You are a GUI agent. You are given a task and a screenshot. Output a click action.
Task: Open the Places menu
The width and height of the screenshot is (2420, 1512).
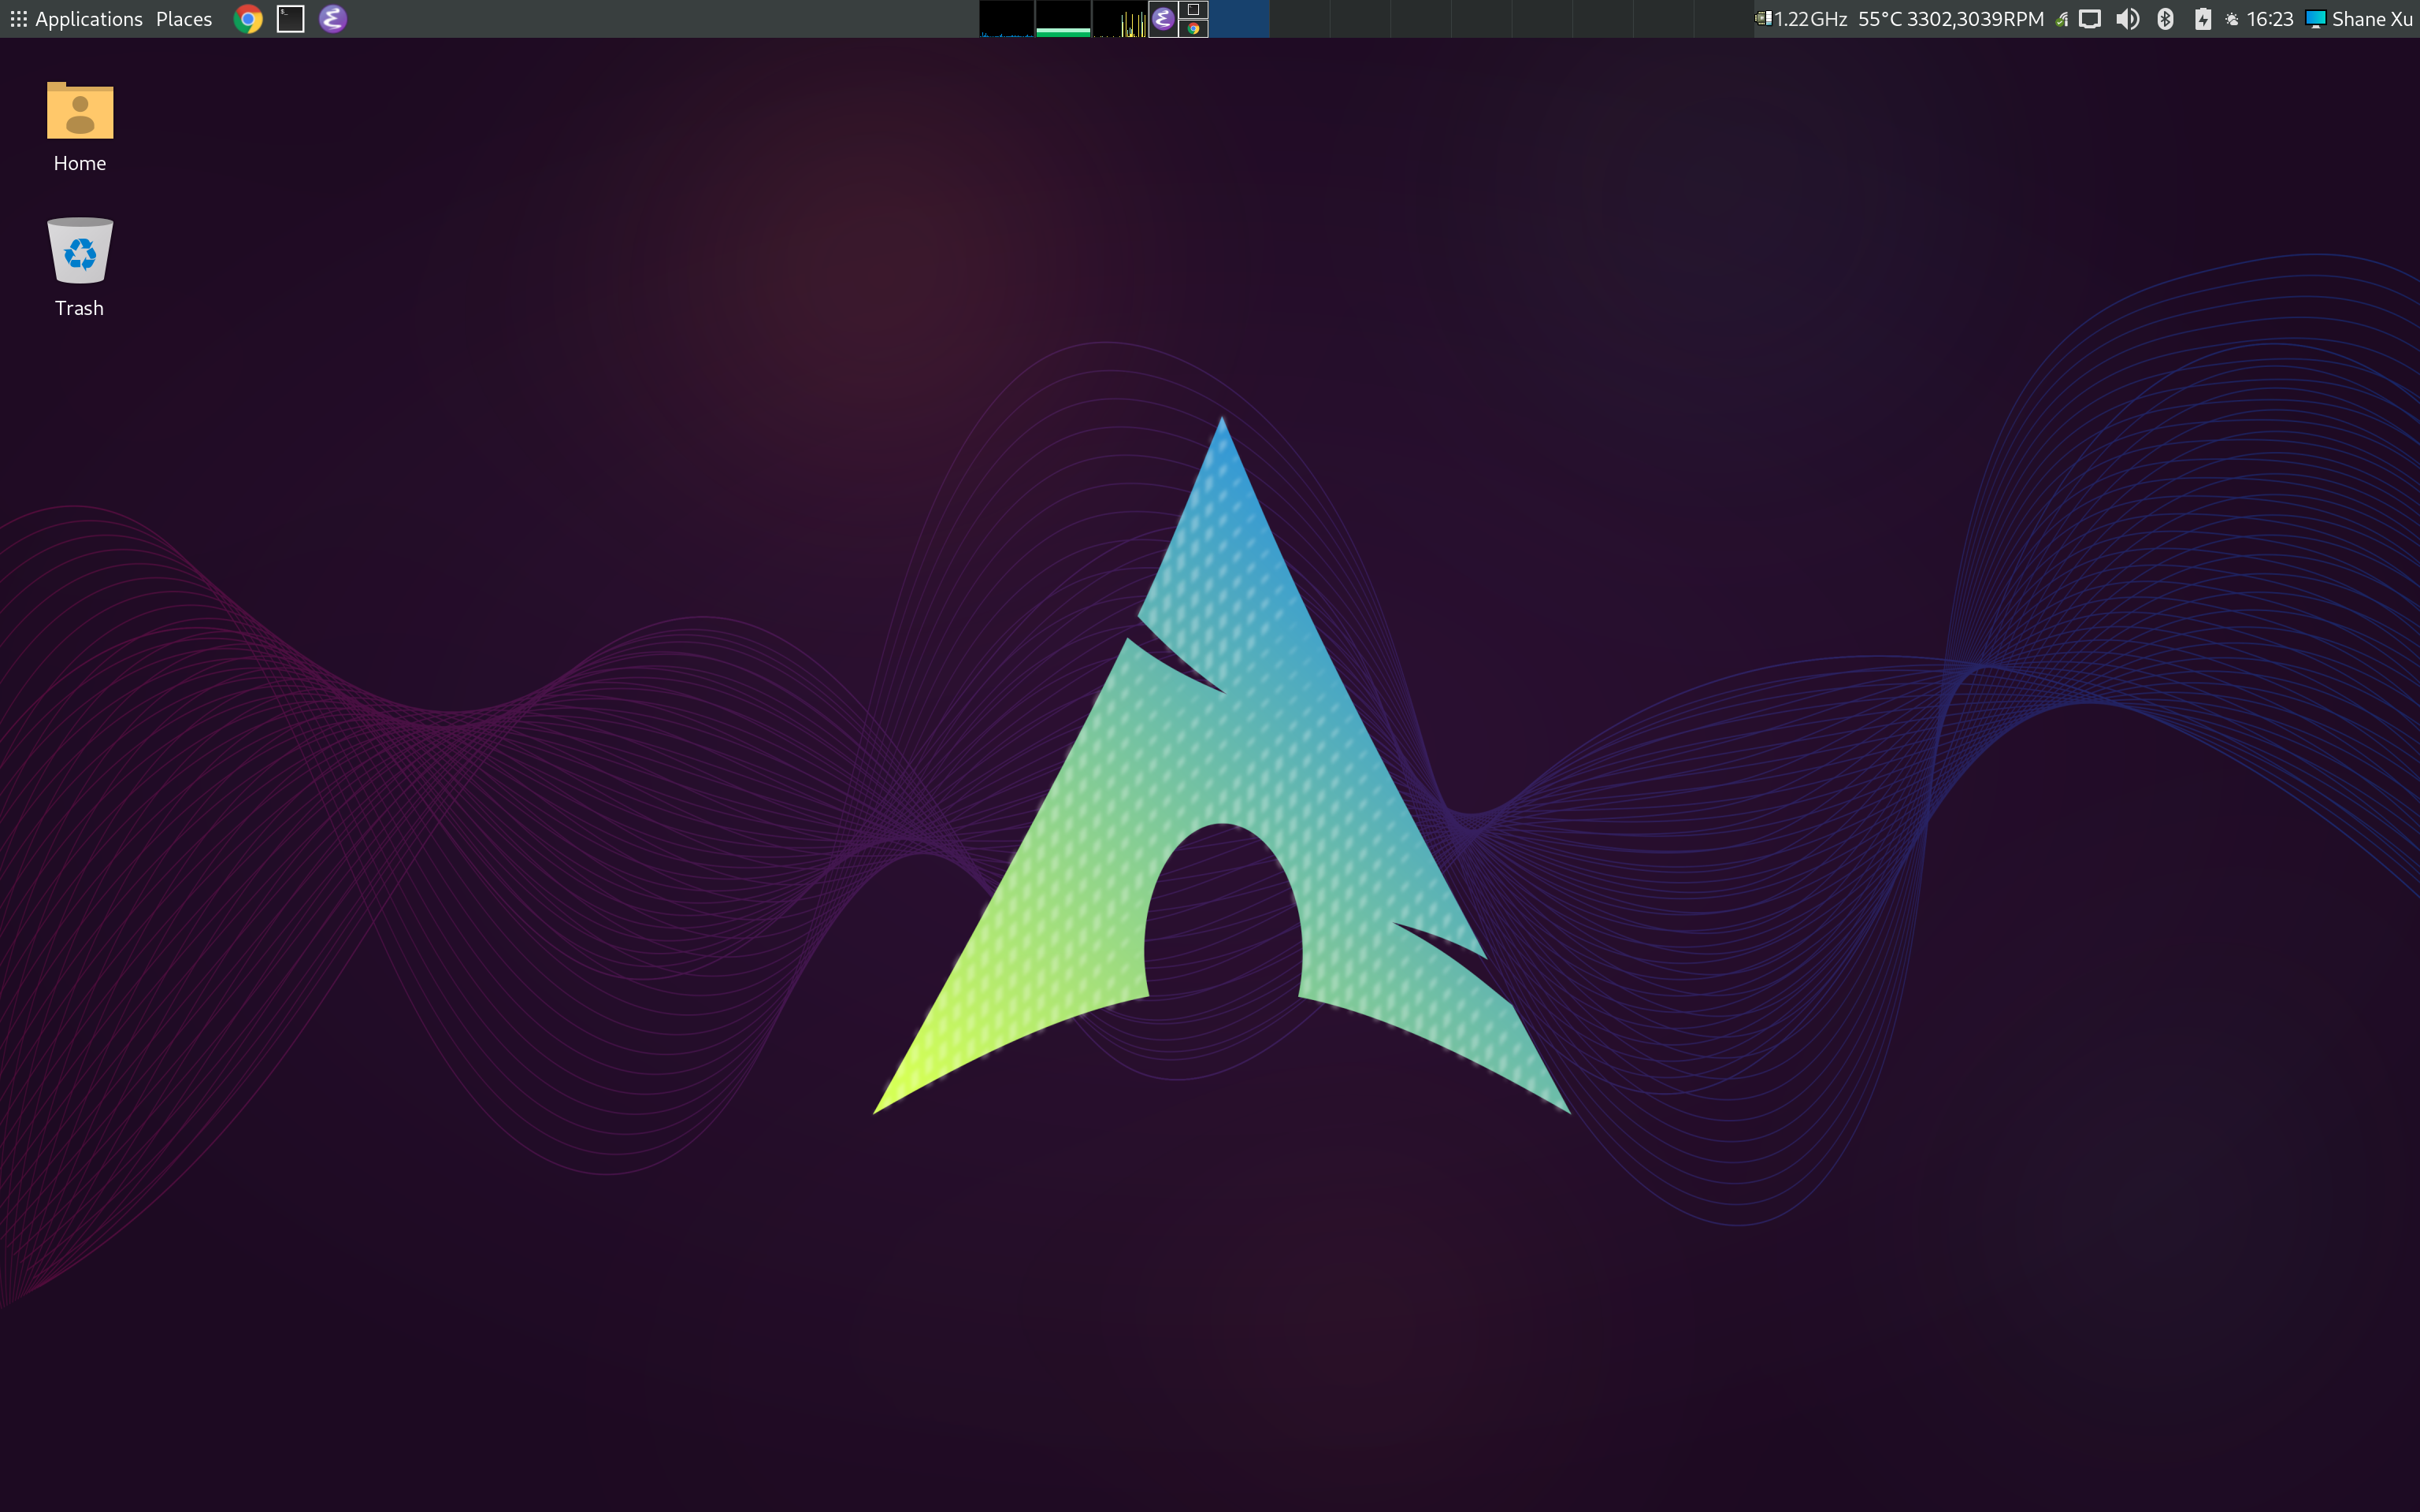click(x=183, y=18)
